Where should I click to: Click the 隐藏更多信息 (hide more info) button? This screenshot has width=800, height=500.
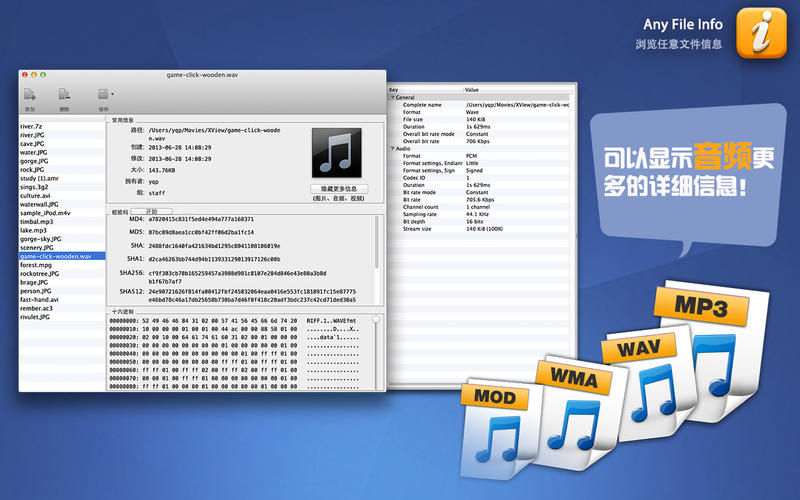coord(339,189)
